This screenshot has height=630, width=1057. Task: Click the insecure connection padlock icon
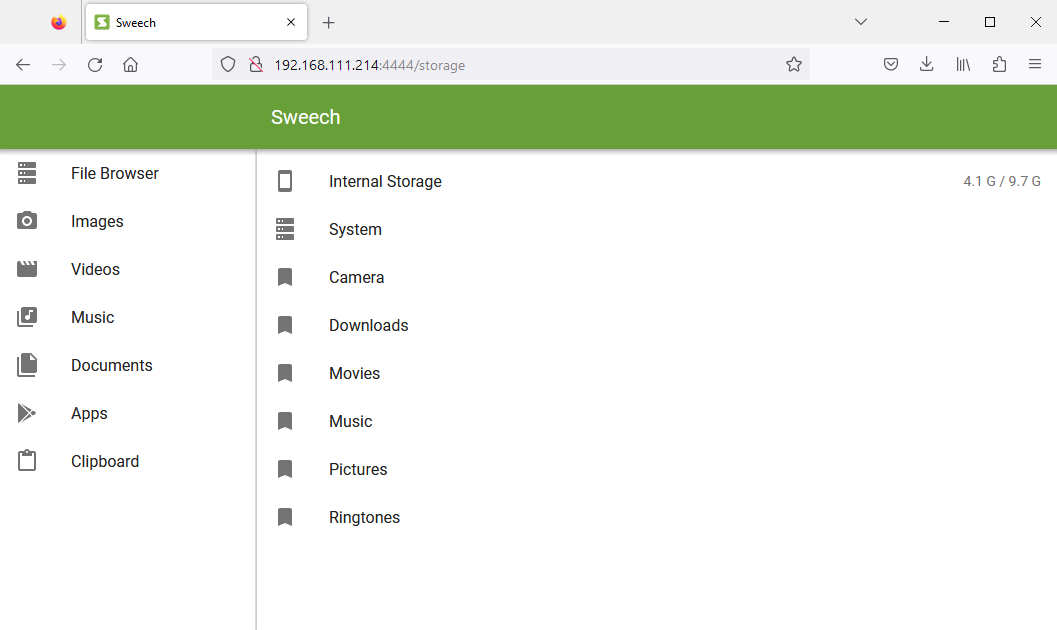pyautogui.click(x=256, y=65)
